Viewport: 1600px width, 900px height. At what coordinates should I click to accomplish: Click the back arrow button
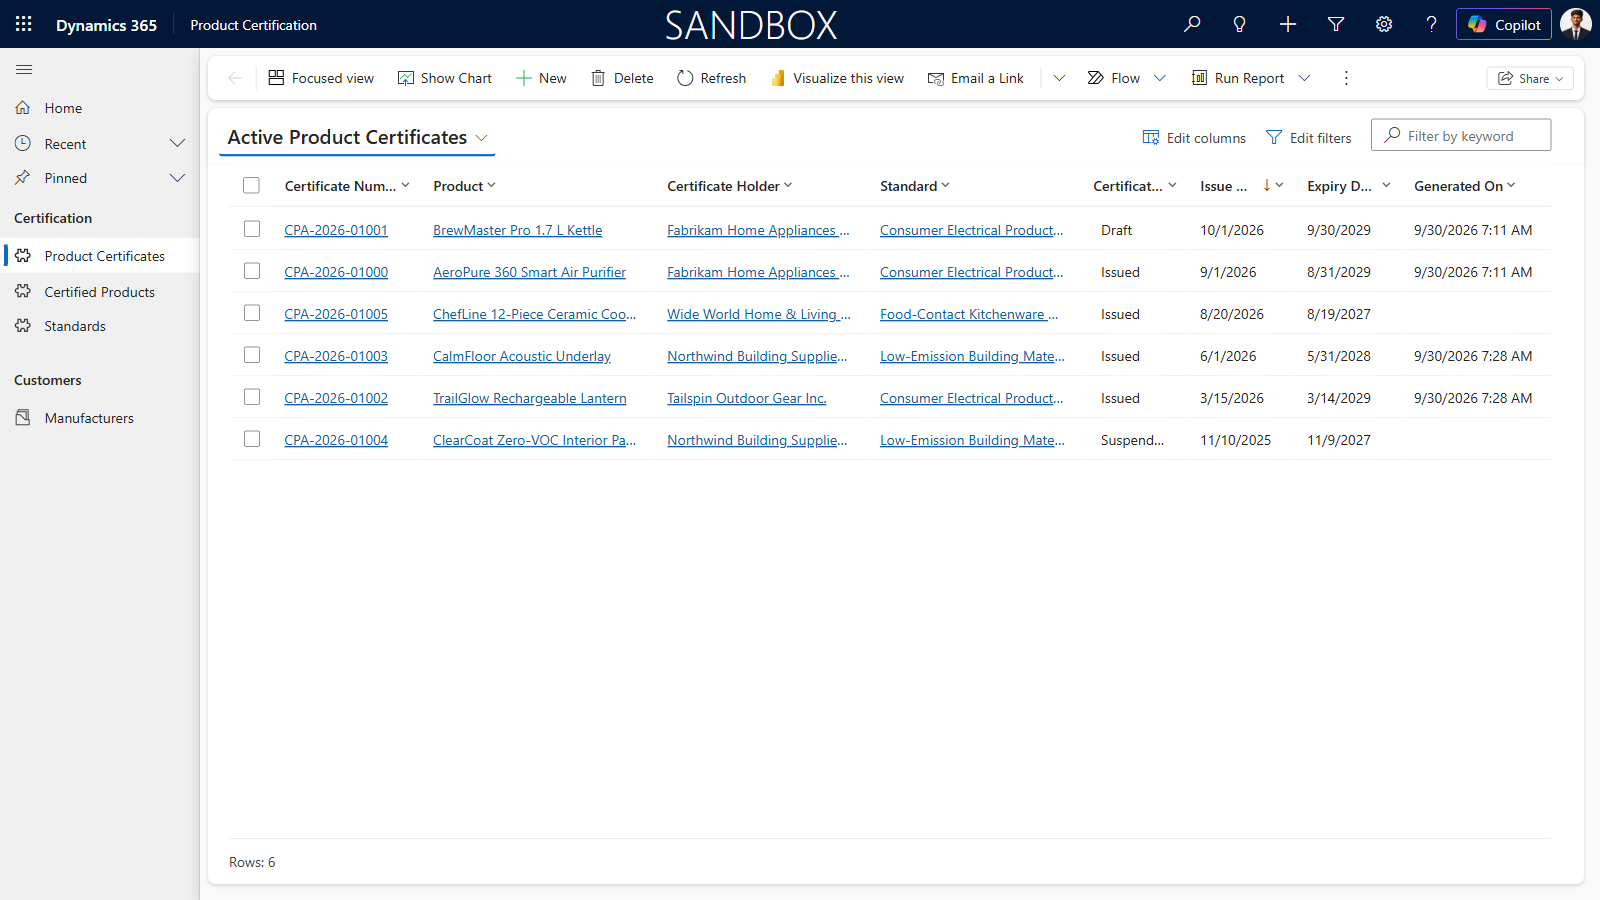click(235, 78)
